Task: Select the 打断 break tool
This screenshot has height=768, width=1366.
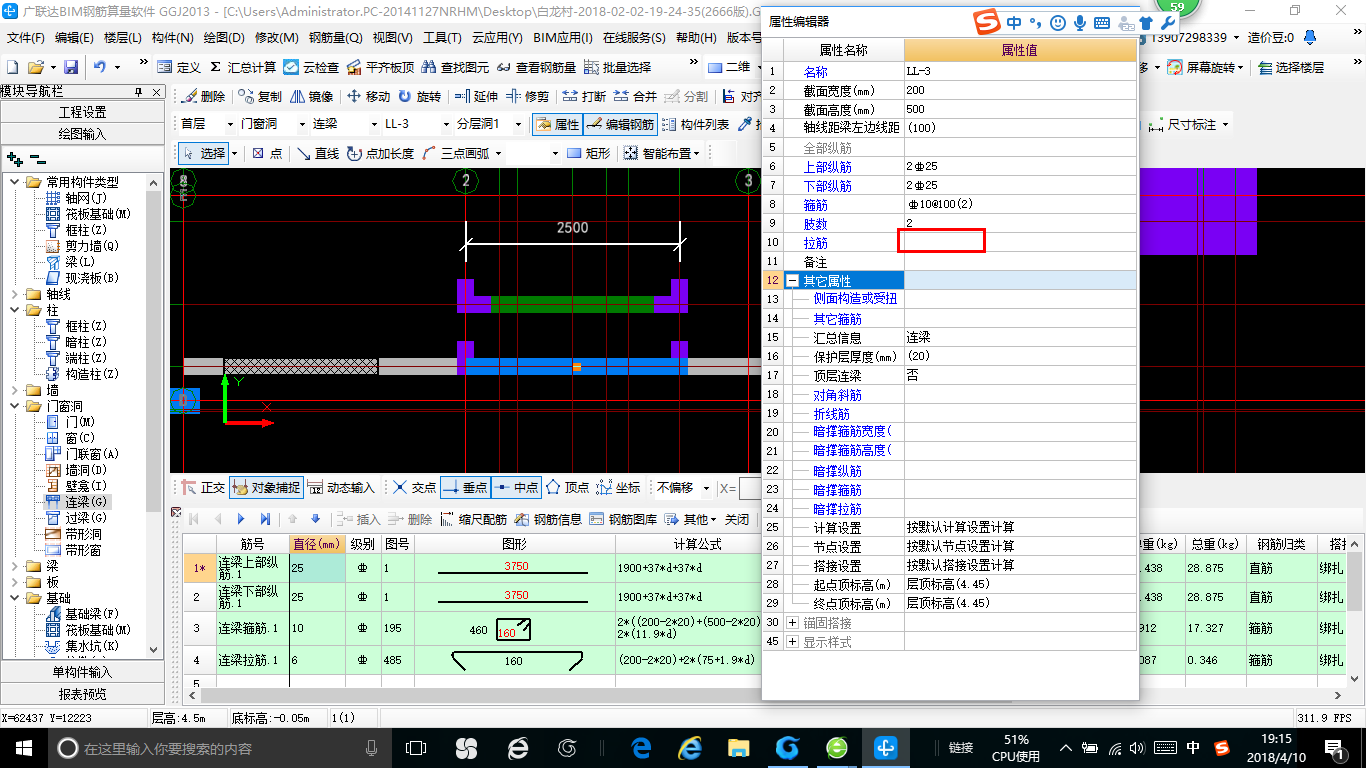Action: tap(584, 97)
